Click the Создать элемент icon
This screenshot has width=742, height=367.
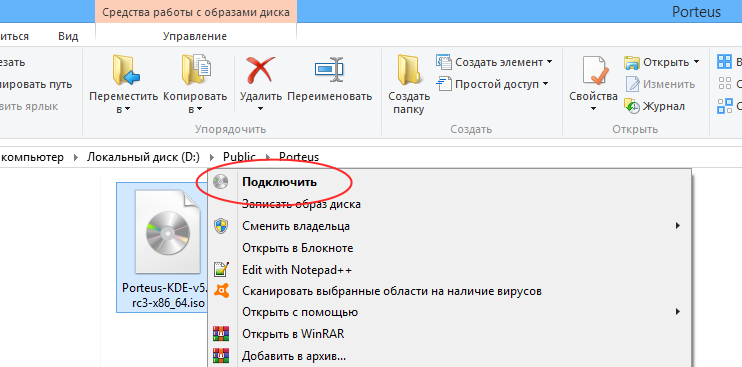coord(443,62)
